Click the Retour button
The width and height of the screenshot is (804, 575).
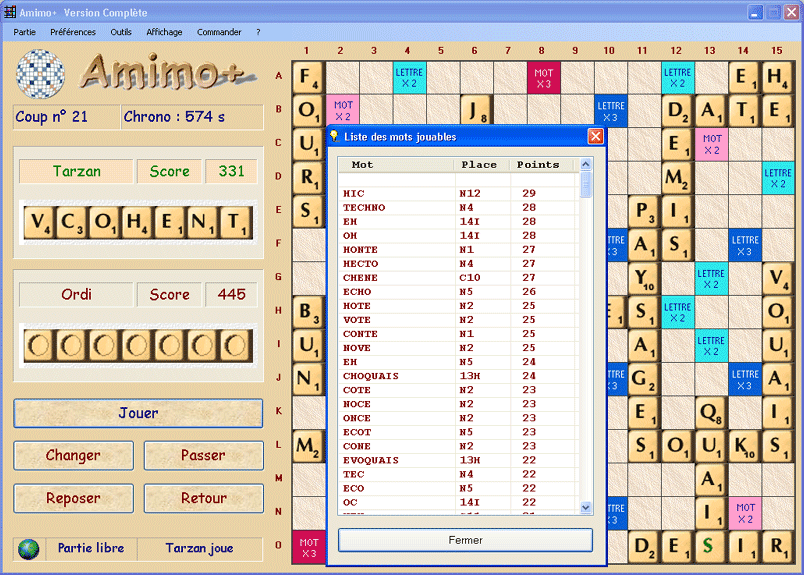[204, 498]
